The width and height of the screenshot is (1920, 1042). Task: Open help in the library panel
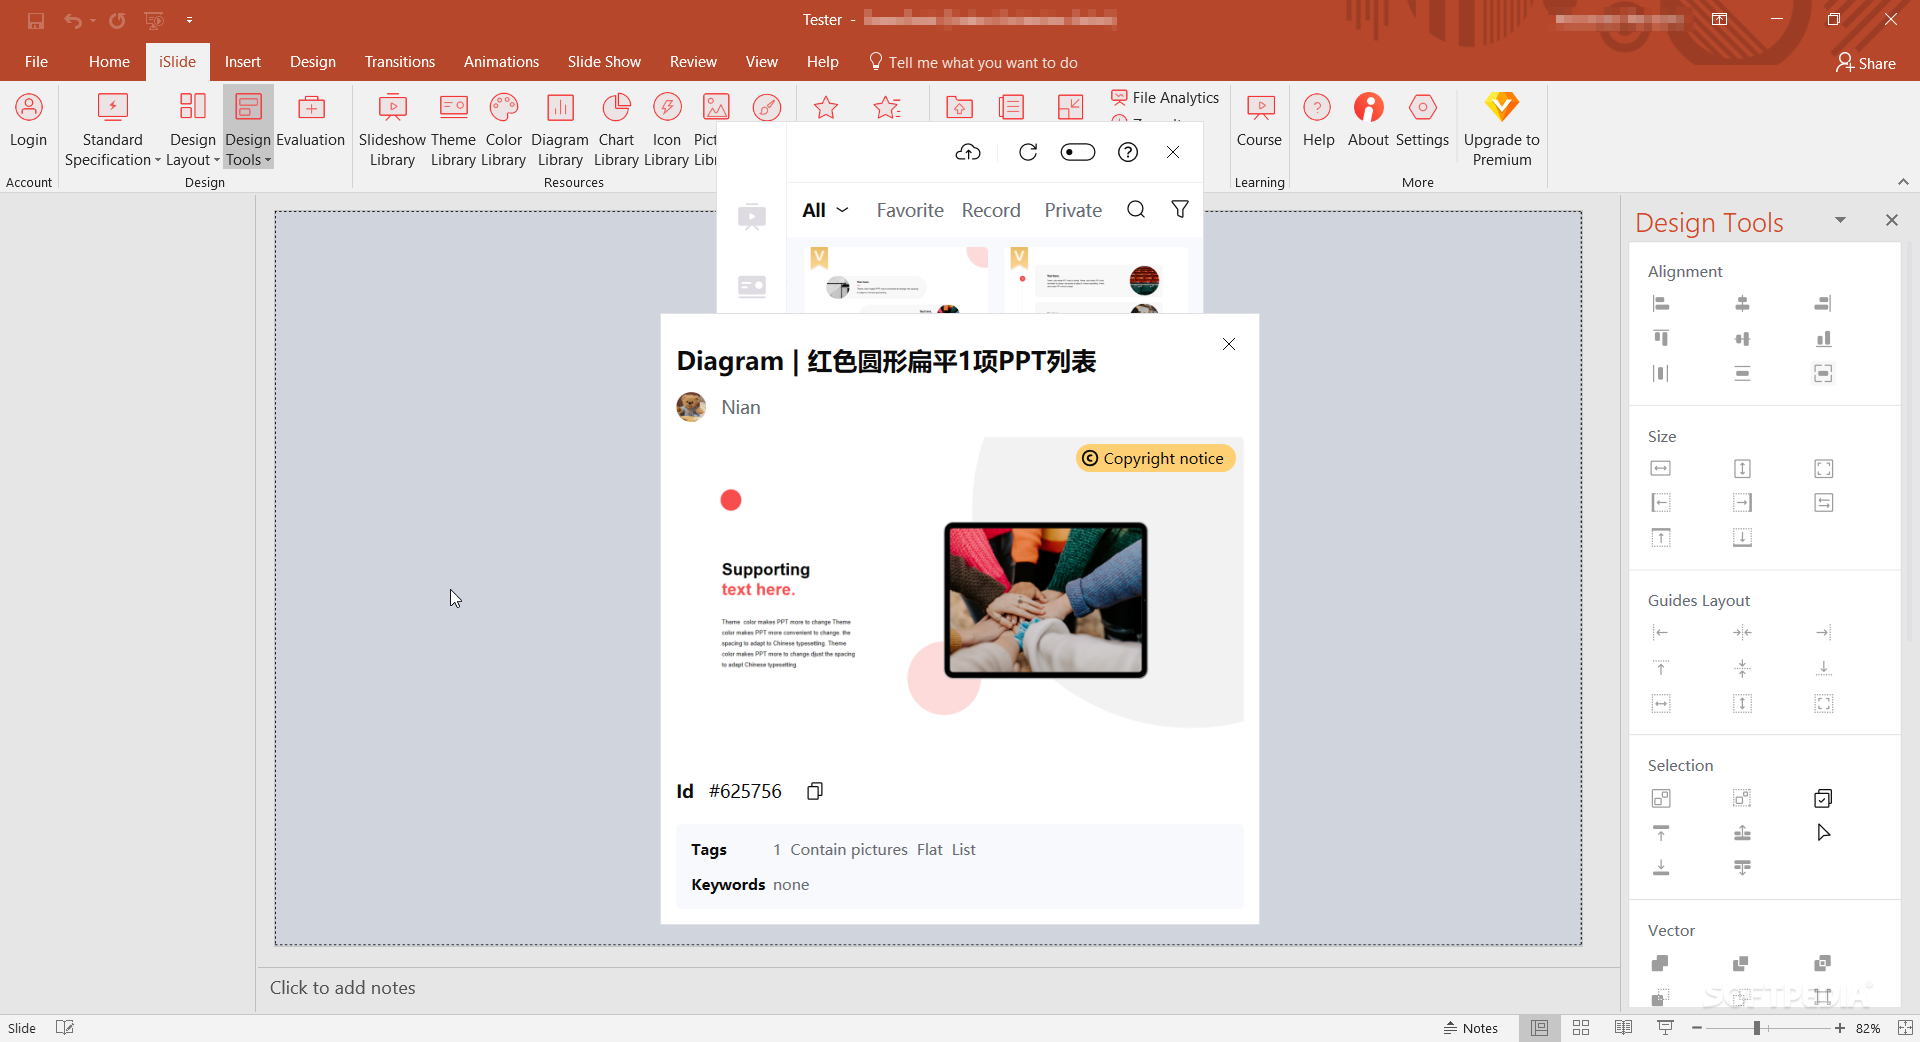click(1128, 152)
